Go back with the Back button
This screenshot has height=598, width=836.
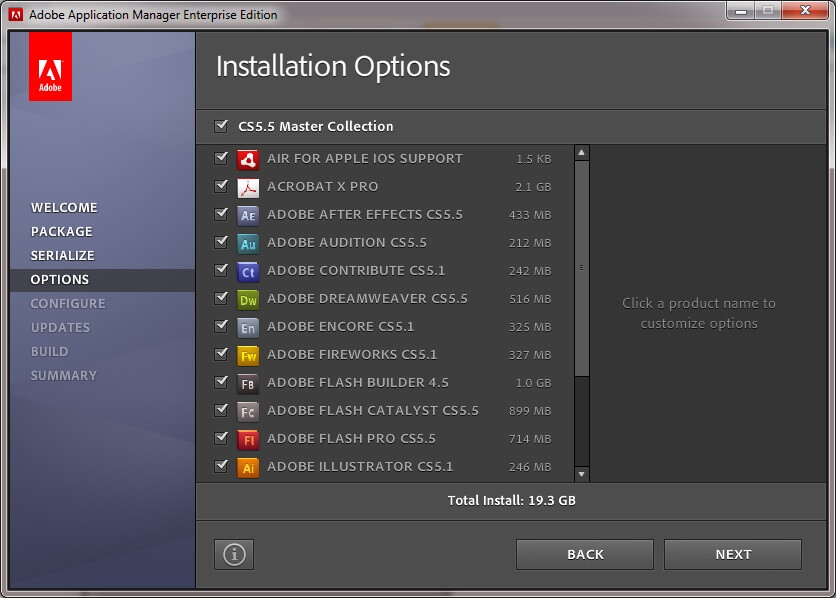tap(585, 554)
